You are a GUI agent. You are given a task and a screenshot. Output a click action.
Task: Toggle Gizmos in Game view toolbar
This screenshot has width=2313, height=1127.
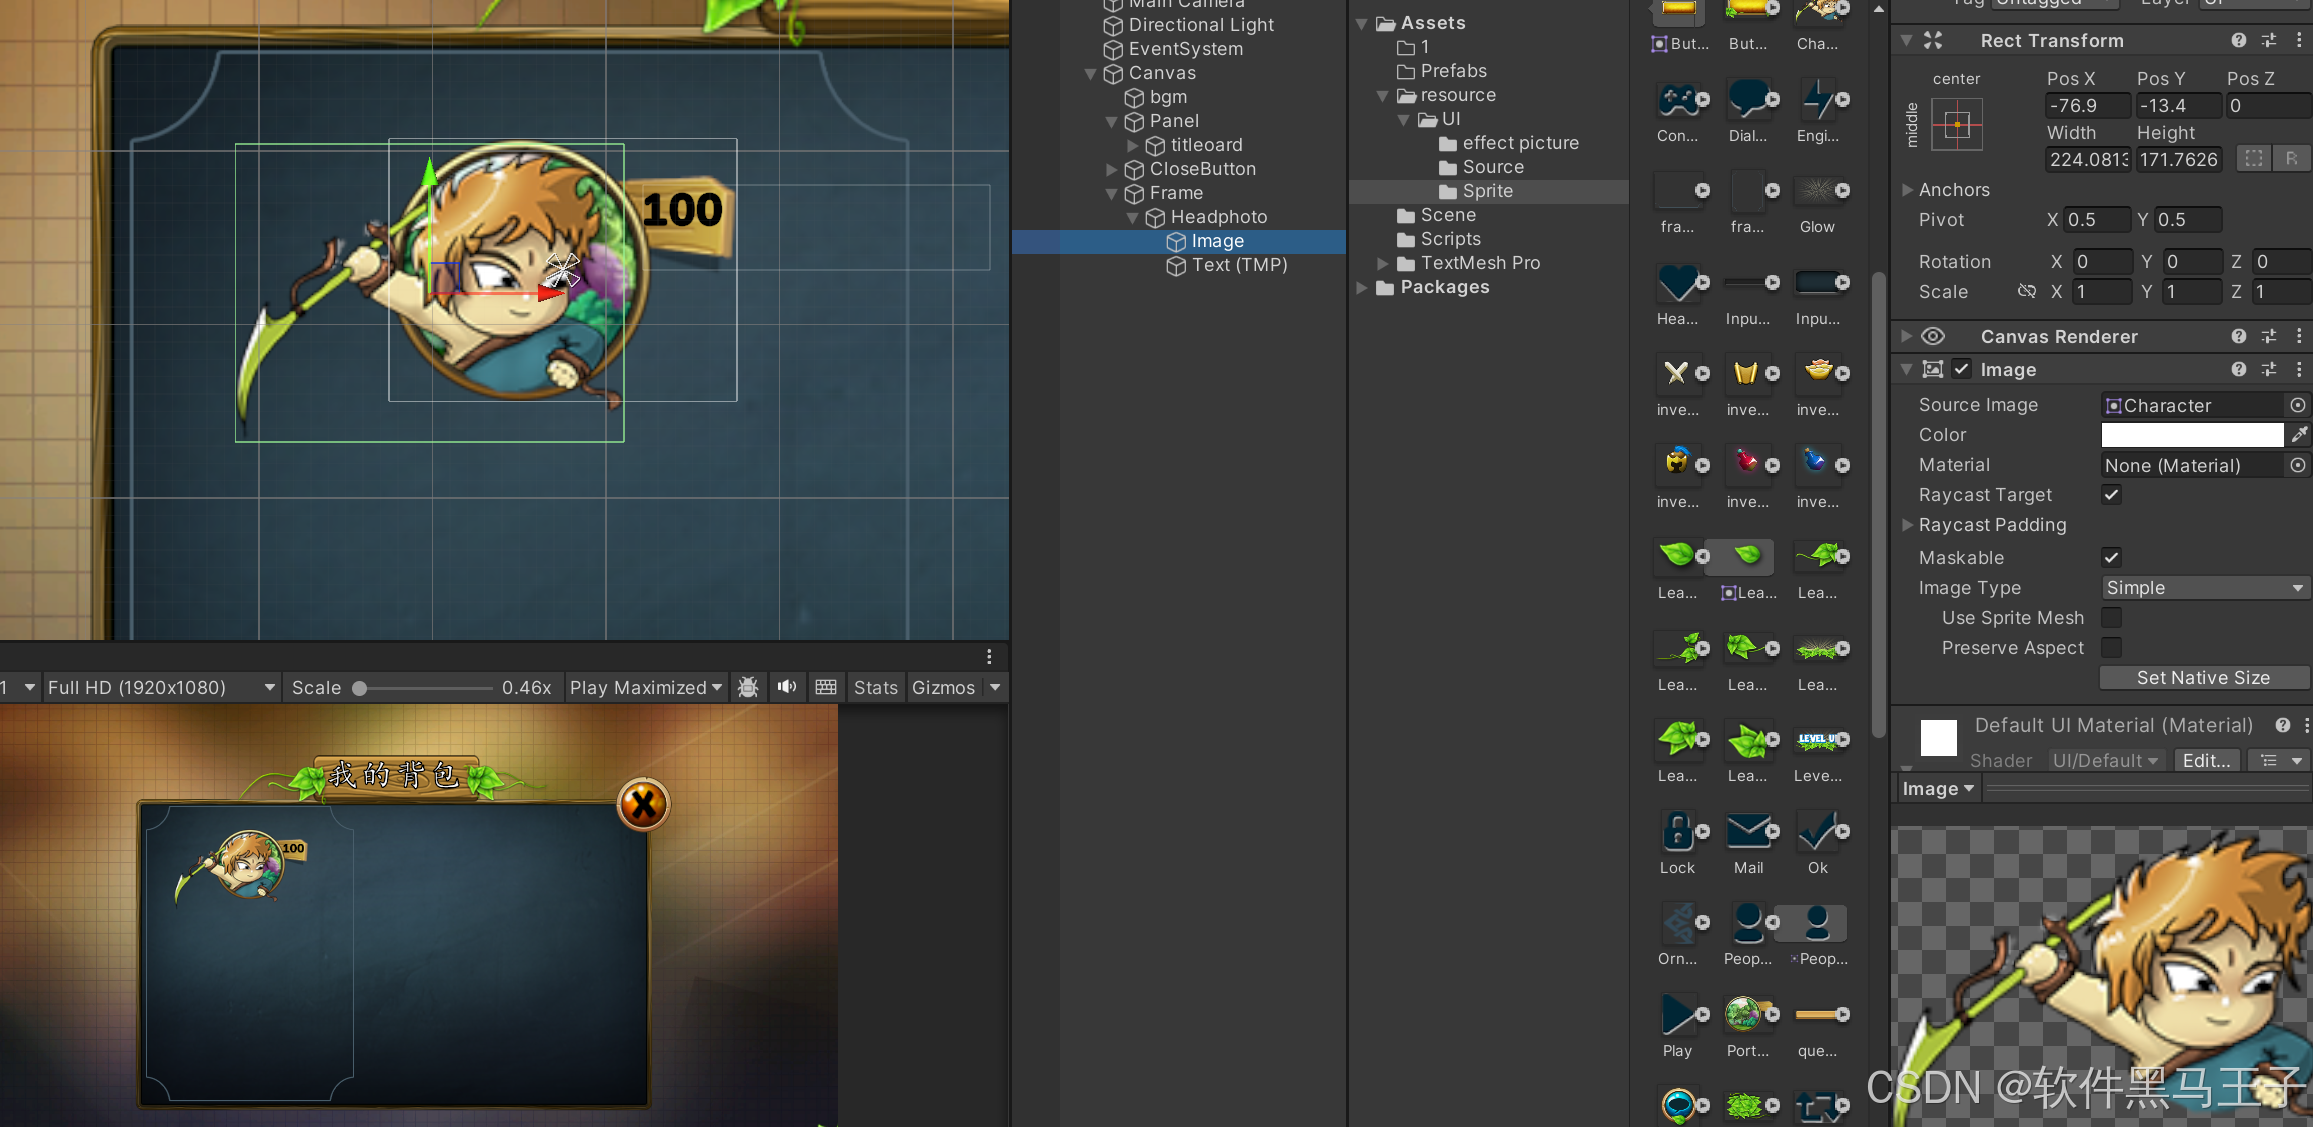(x=943, y=688)
